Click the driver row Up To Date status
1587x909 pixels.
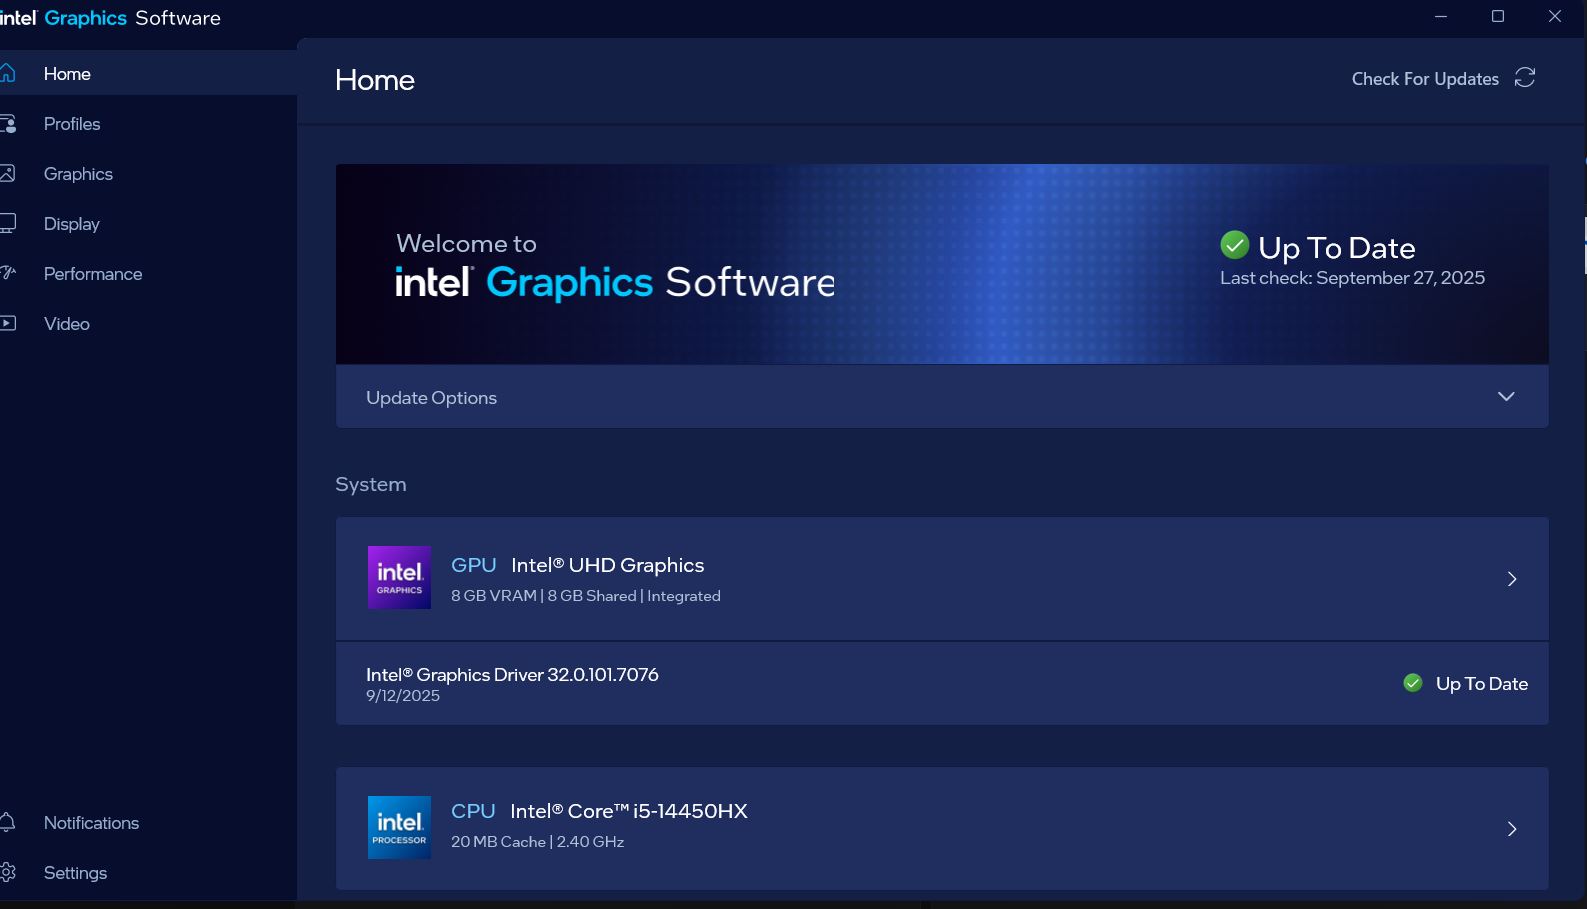click(1482, 684)
